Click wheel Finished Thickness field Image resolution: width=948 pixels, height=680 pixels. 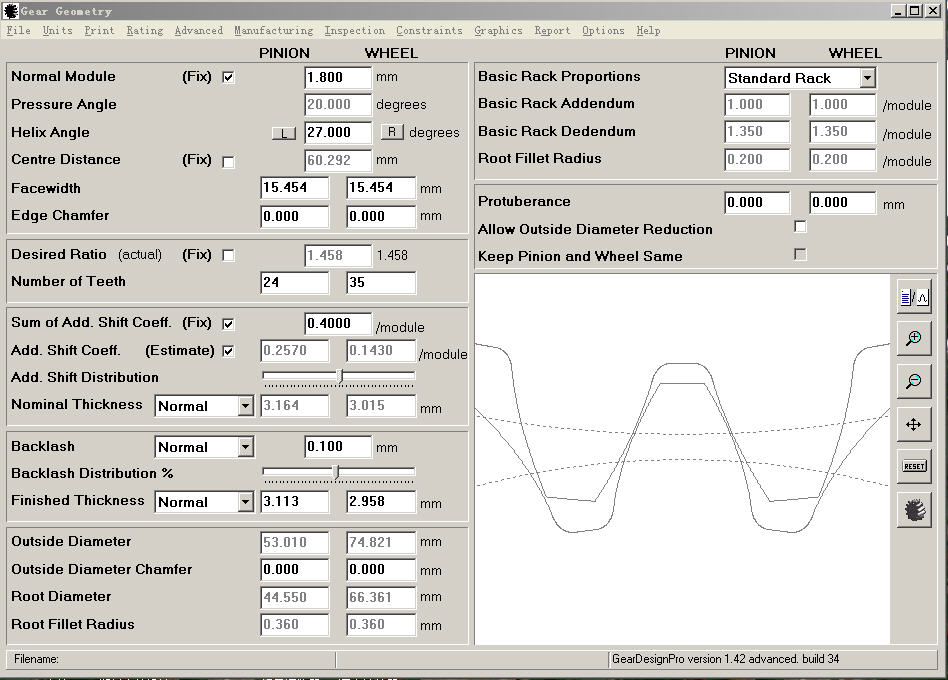381,501
